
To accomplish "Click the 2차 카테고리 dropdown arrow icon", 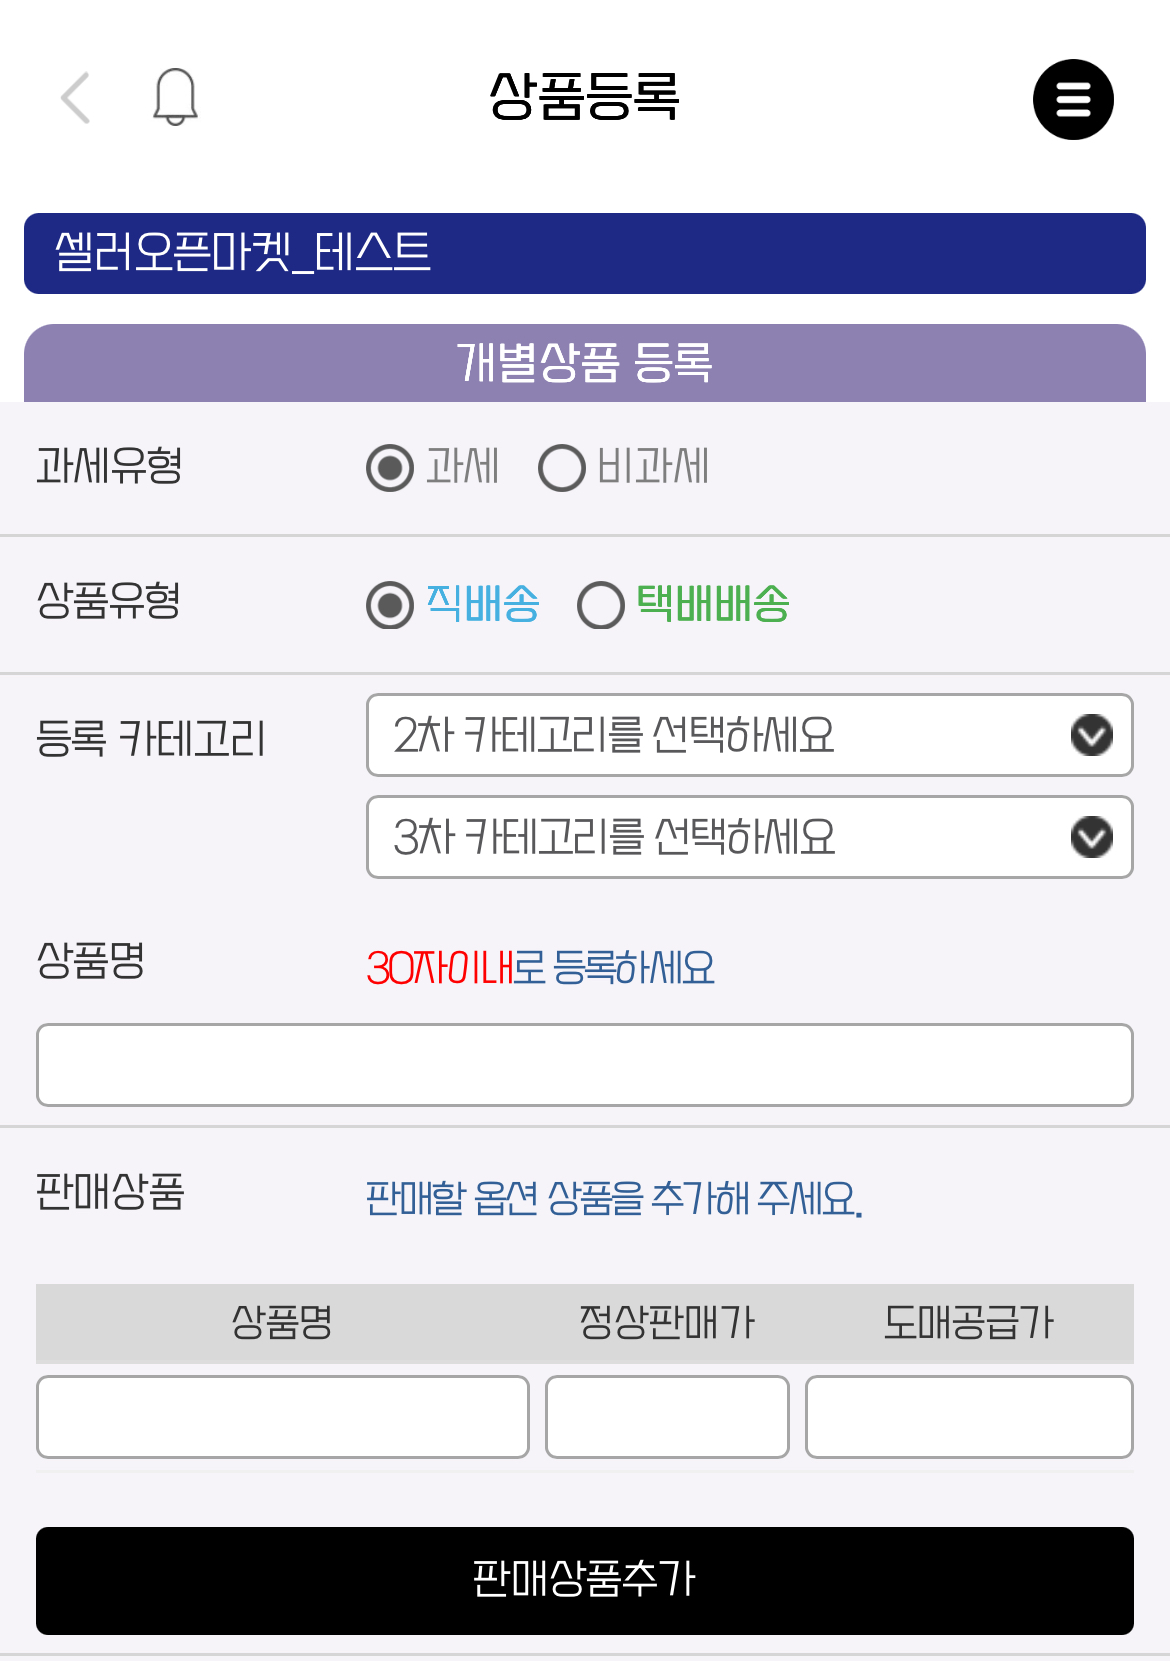I will coord(1091,735).
